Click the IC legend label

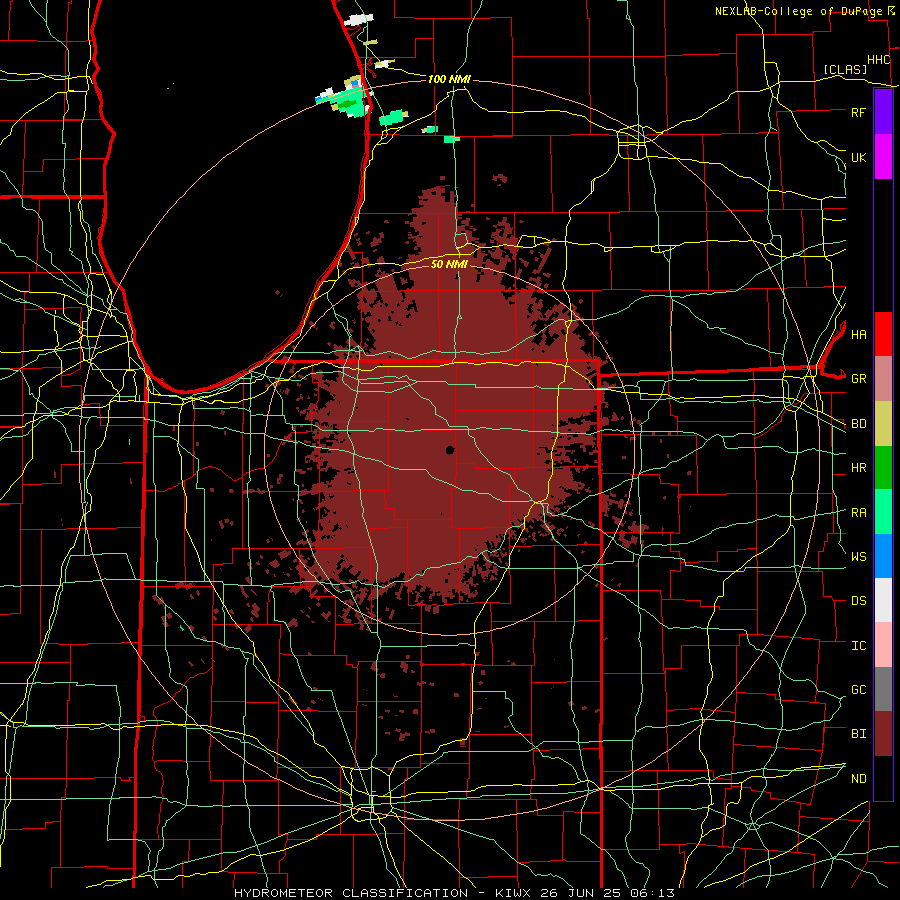(858, 646)
